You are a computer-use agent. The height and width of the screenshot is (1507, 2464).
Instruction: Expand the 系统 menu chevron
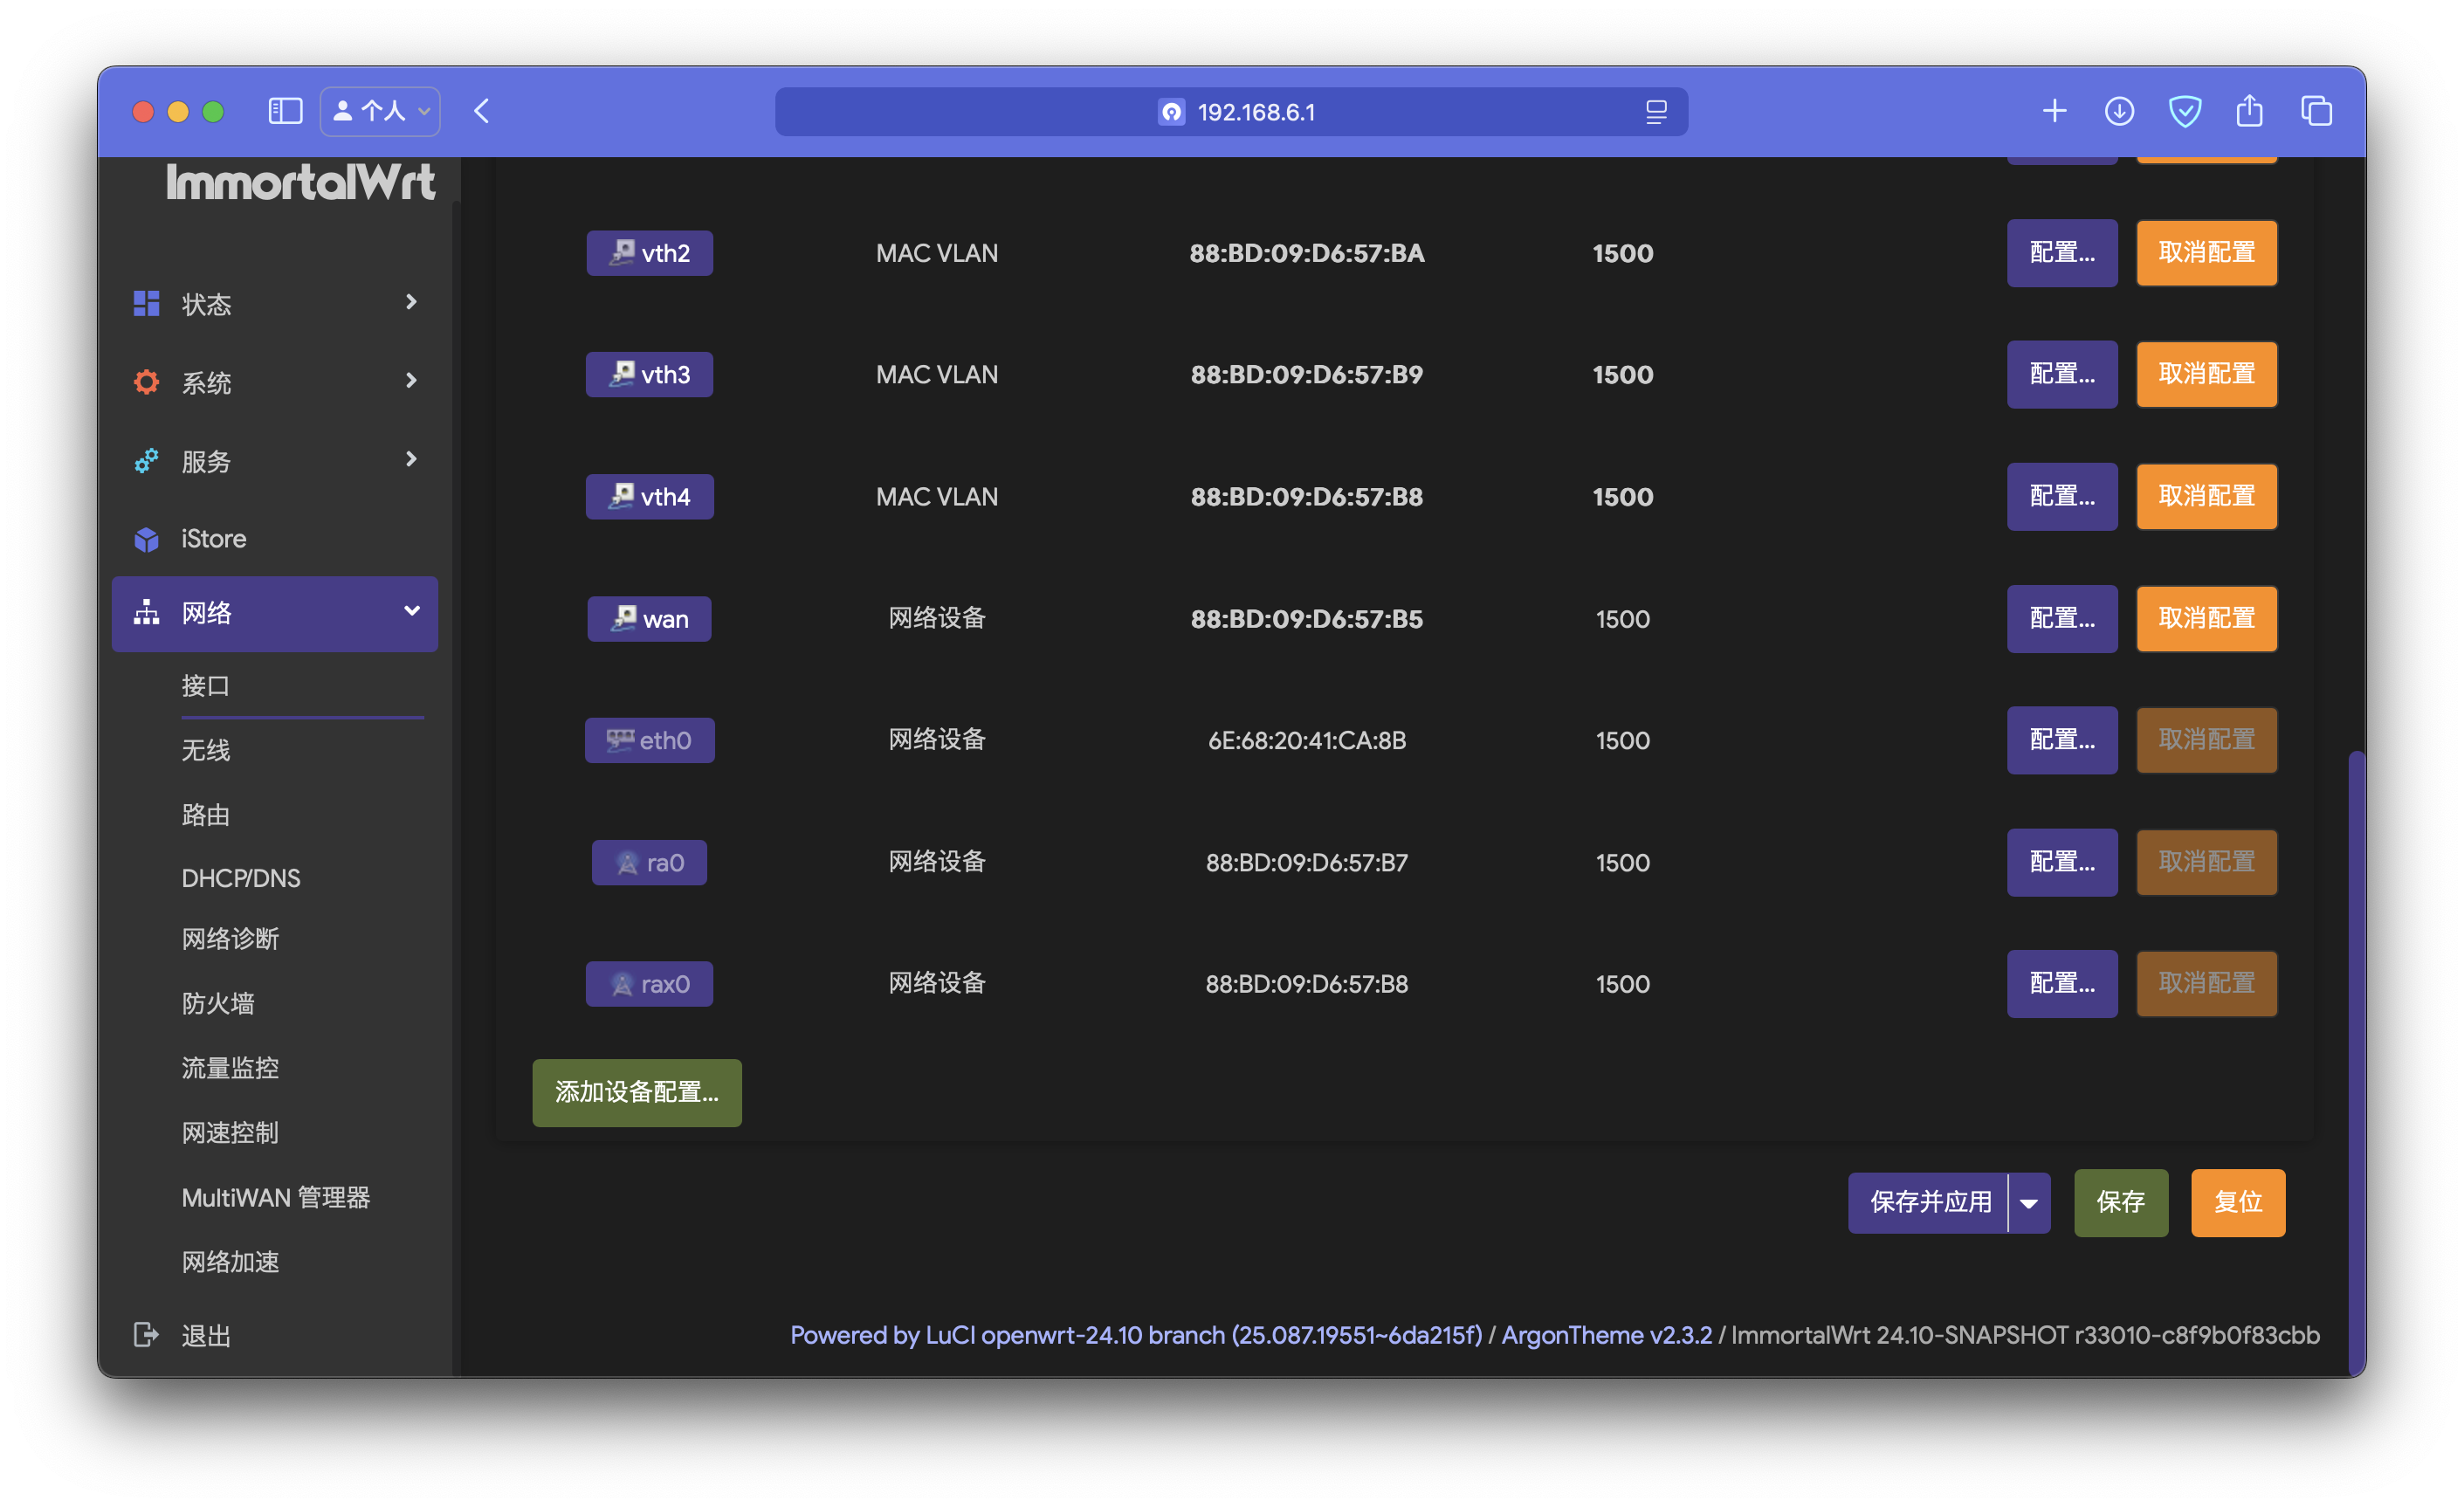click(411, 381)
